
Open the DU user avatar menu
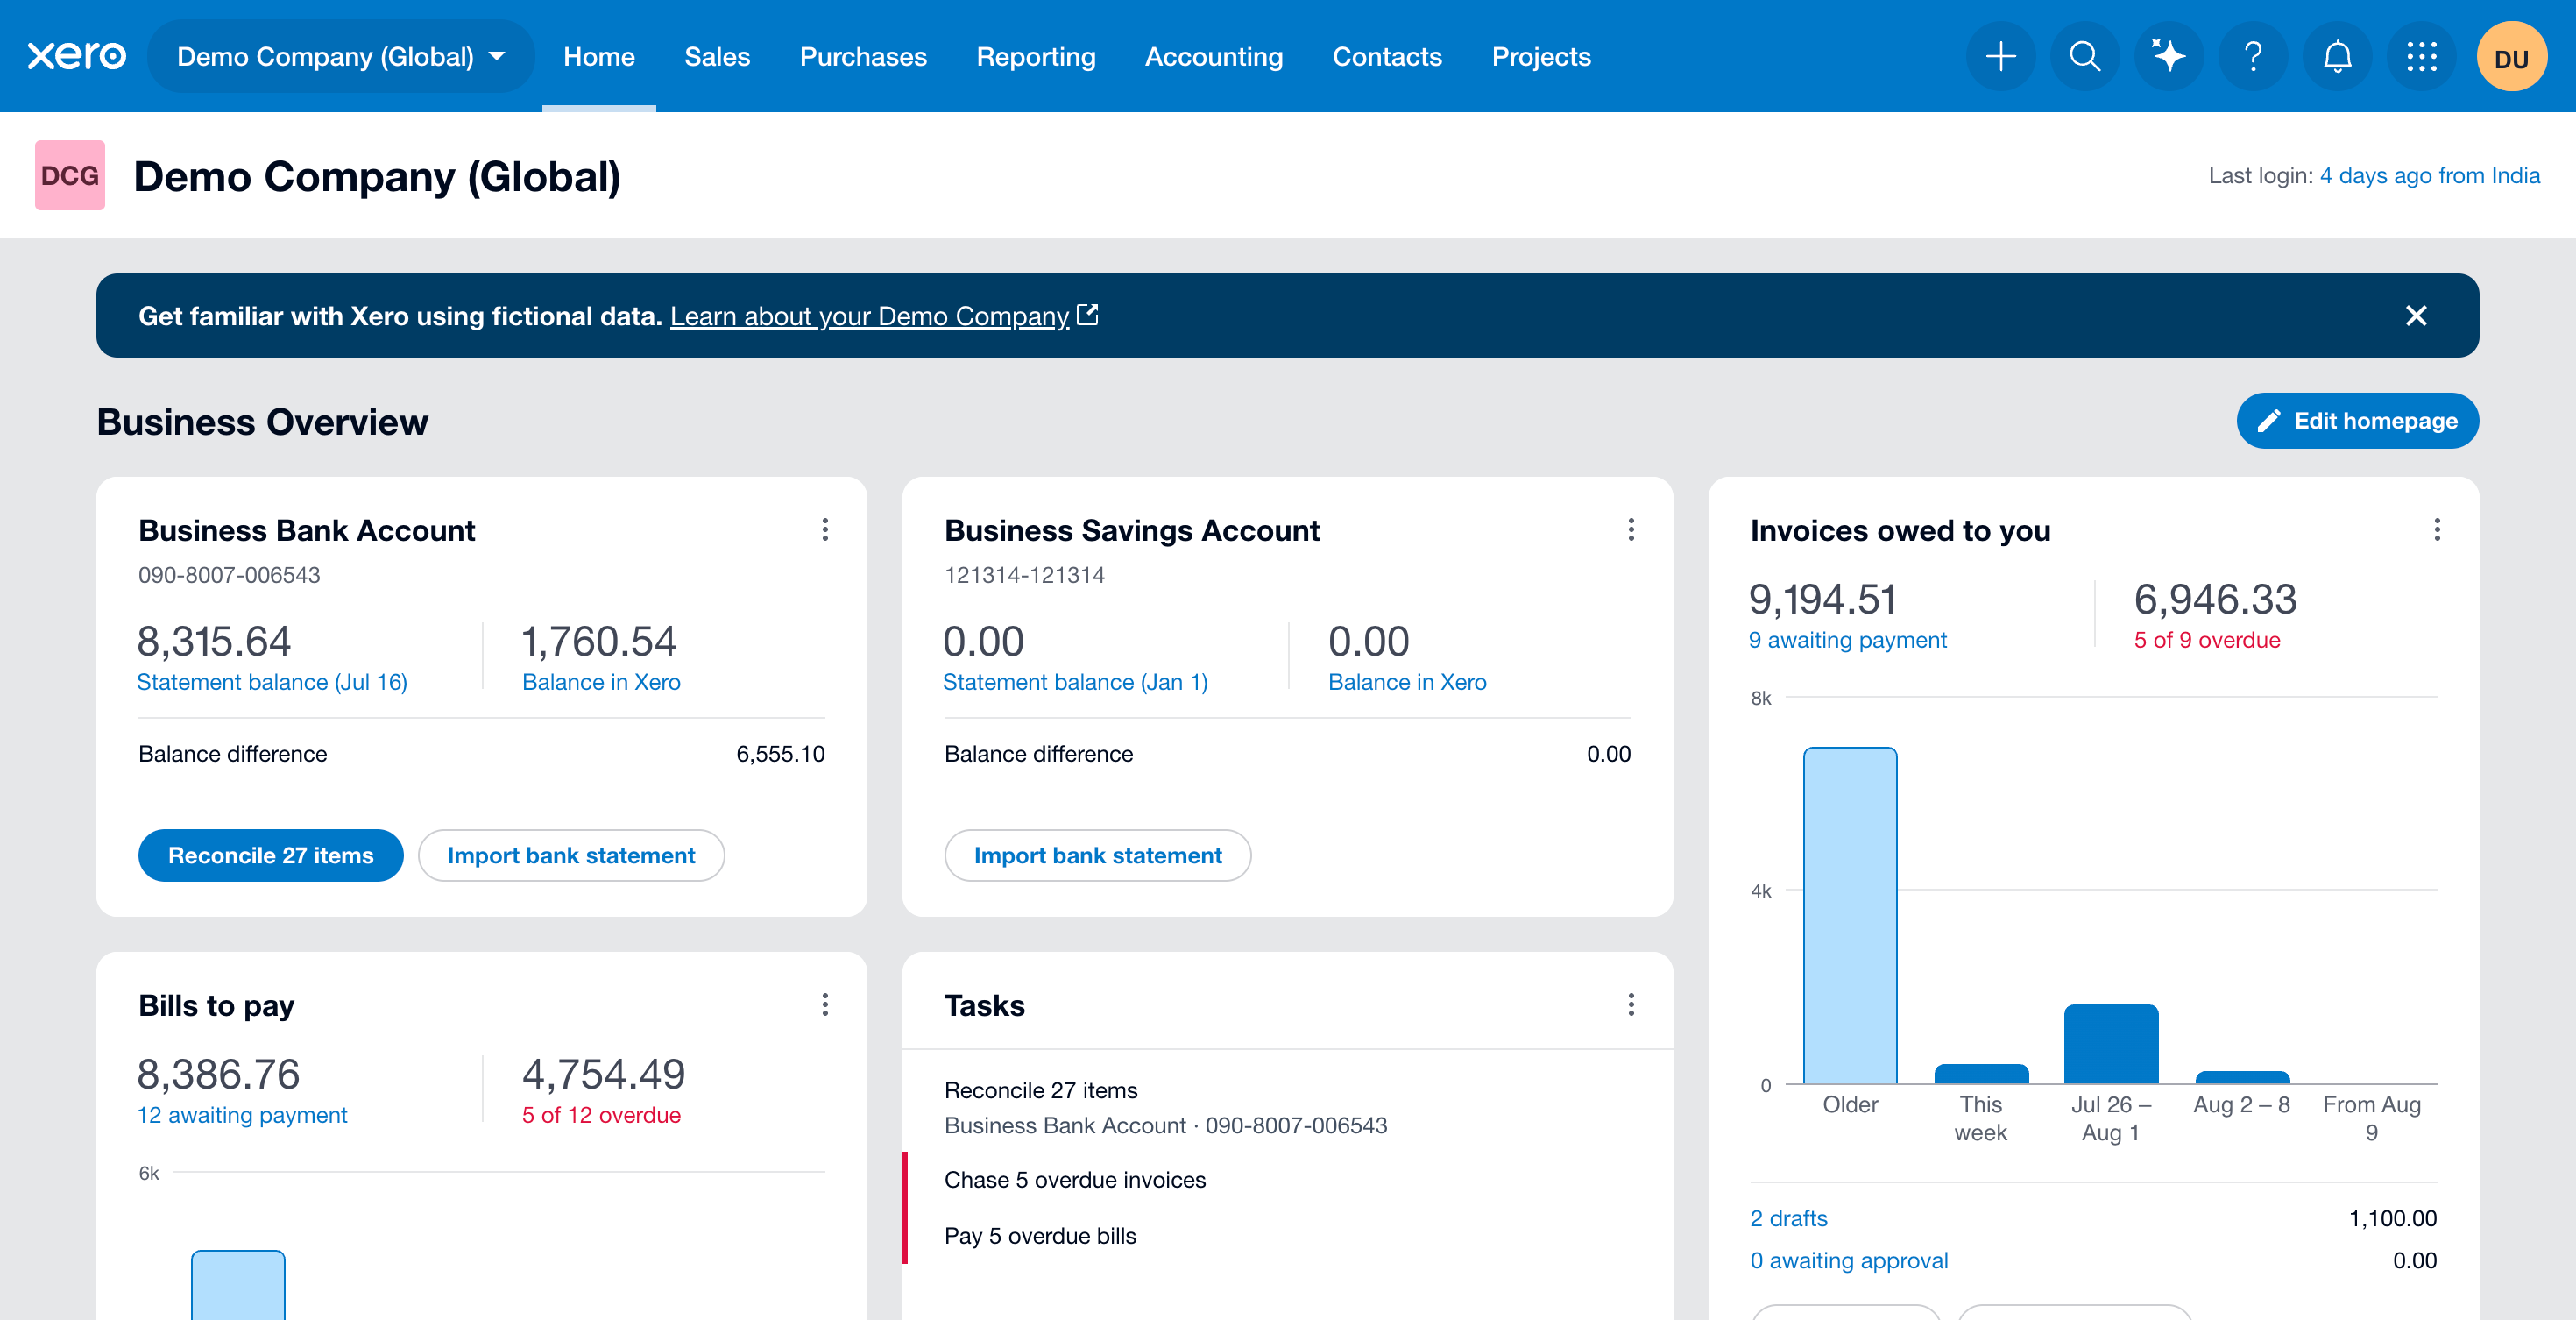[2511, 56]
